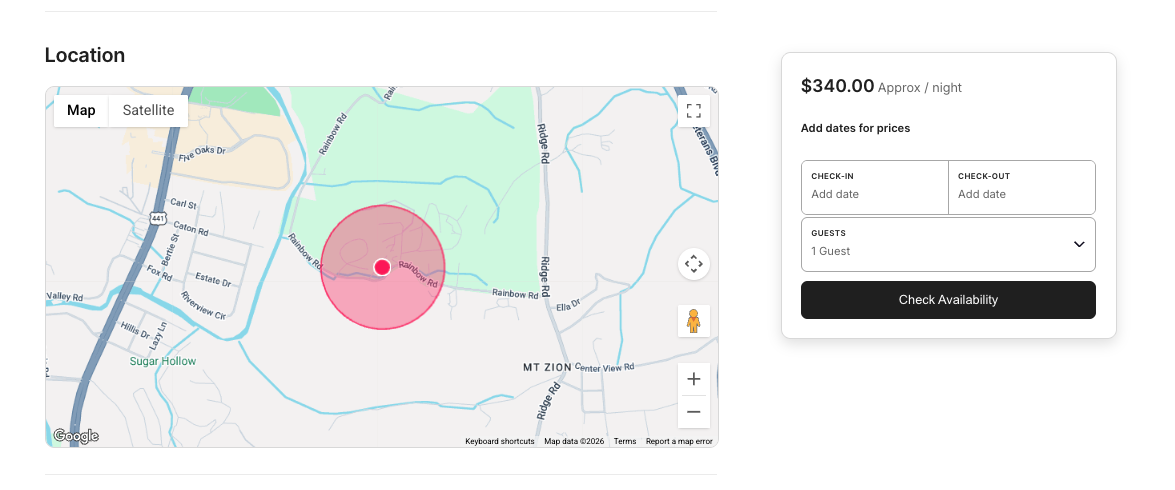The image size is (1175, 490).
Task: Click the US 441 highway shield
Action: tap(159, 217)
